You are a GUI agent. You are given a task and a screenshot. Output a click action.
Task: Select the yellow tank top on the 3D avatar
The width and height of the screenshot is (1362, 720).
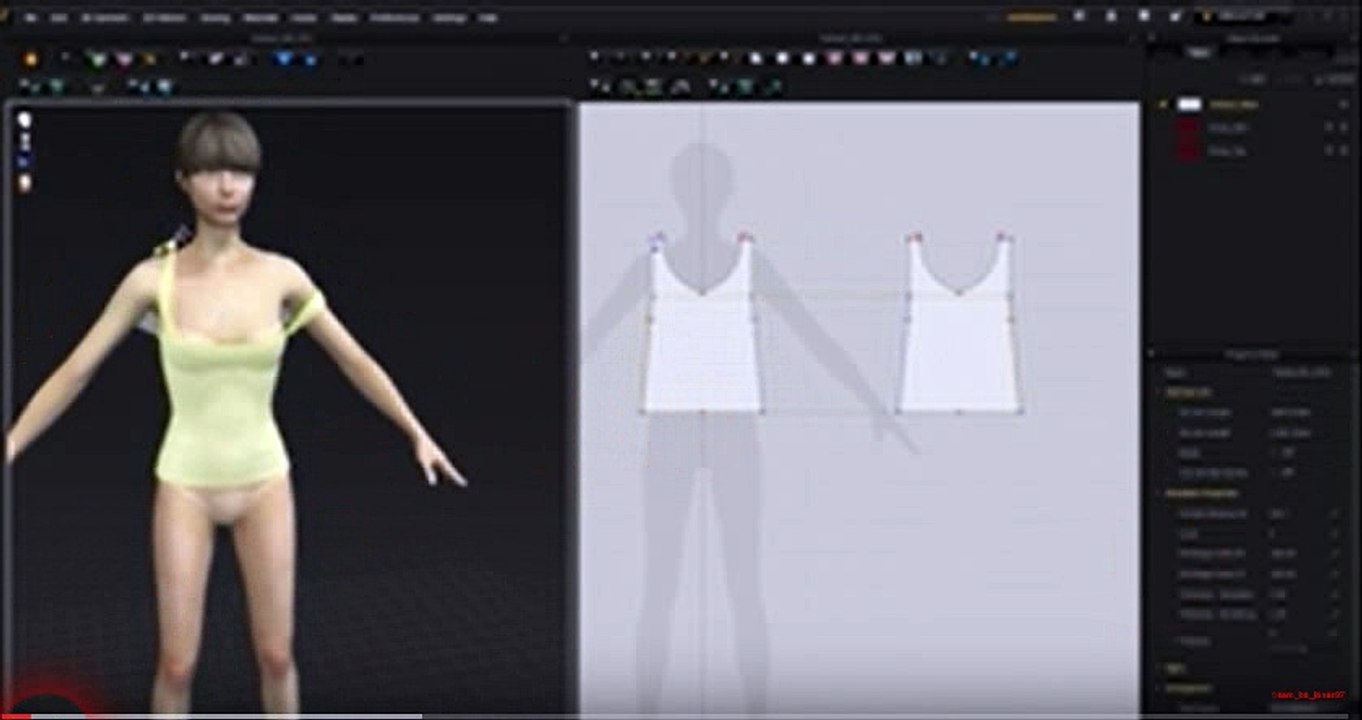point(221,400)
